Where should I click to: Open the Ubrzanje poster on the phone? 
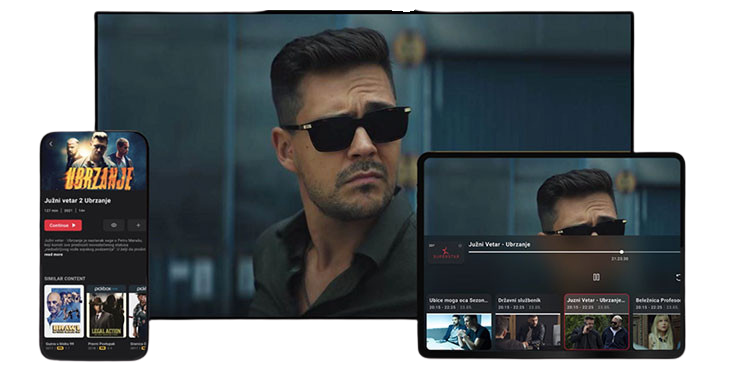94,162
